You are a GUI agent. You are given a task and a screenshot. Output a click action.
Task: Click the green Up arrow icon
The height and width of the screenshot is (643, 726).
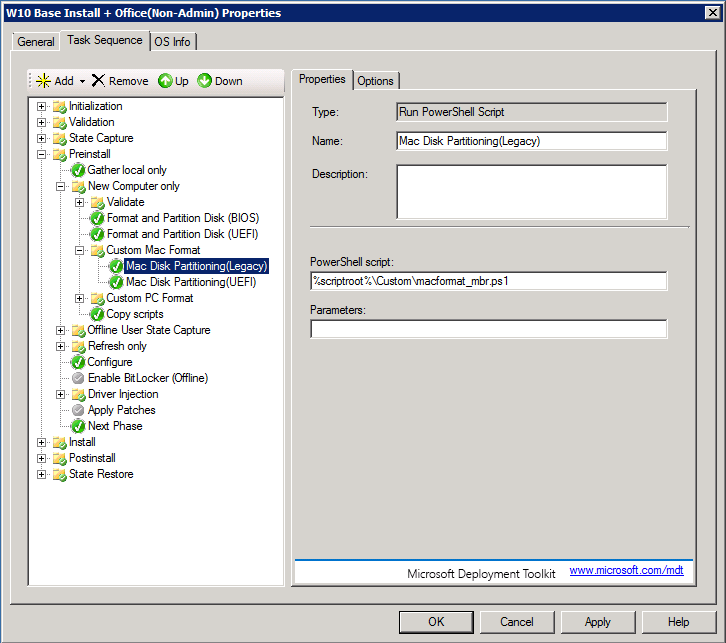pos(165,81)
